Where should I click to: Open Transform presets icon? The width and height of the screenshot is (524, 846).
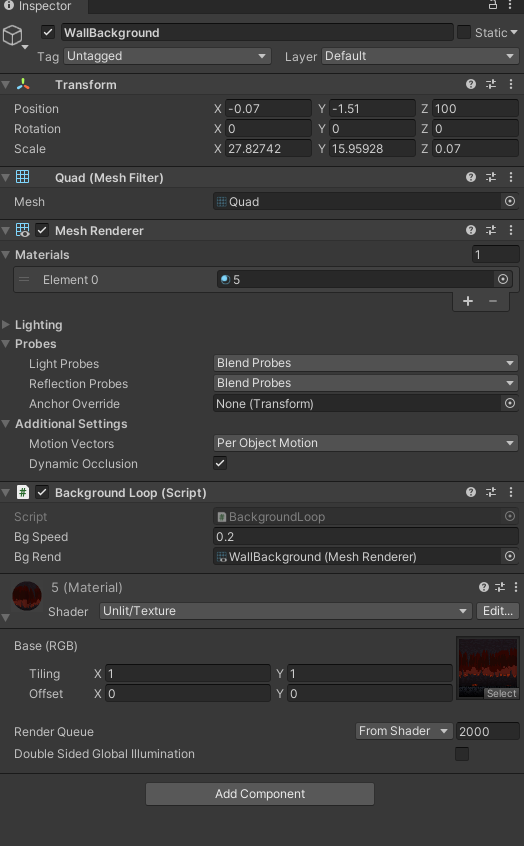pos(491,84)
